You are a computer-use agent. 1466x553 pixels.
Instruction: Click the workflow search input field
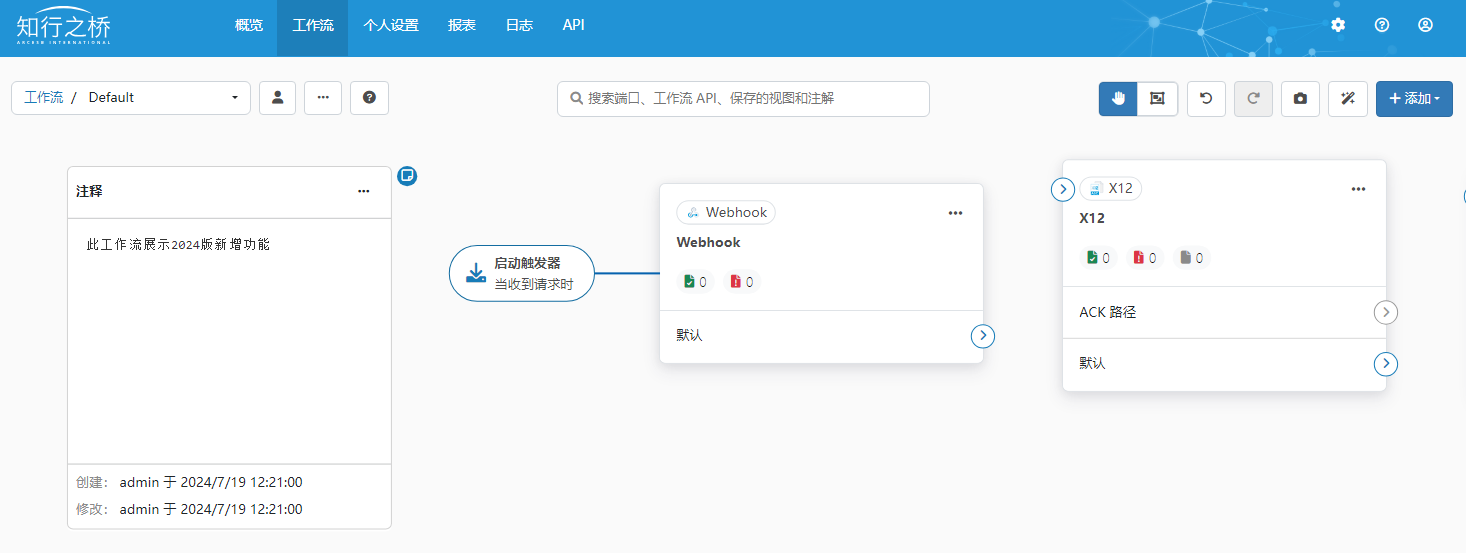[743, 99]
